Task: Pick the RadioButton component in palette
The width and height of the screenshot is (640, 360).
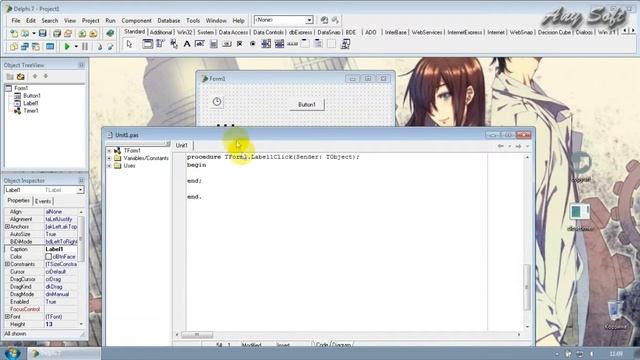Action: (x=253, y=44)
